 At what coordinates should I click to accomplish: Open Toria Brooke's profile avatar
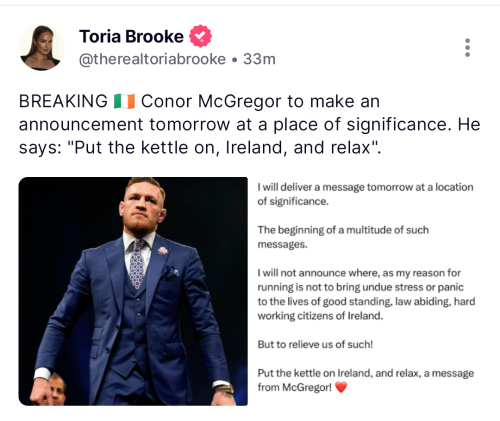pos(42,48)
